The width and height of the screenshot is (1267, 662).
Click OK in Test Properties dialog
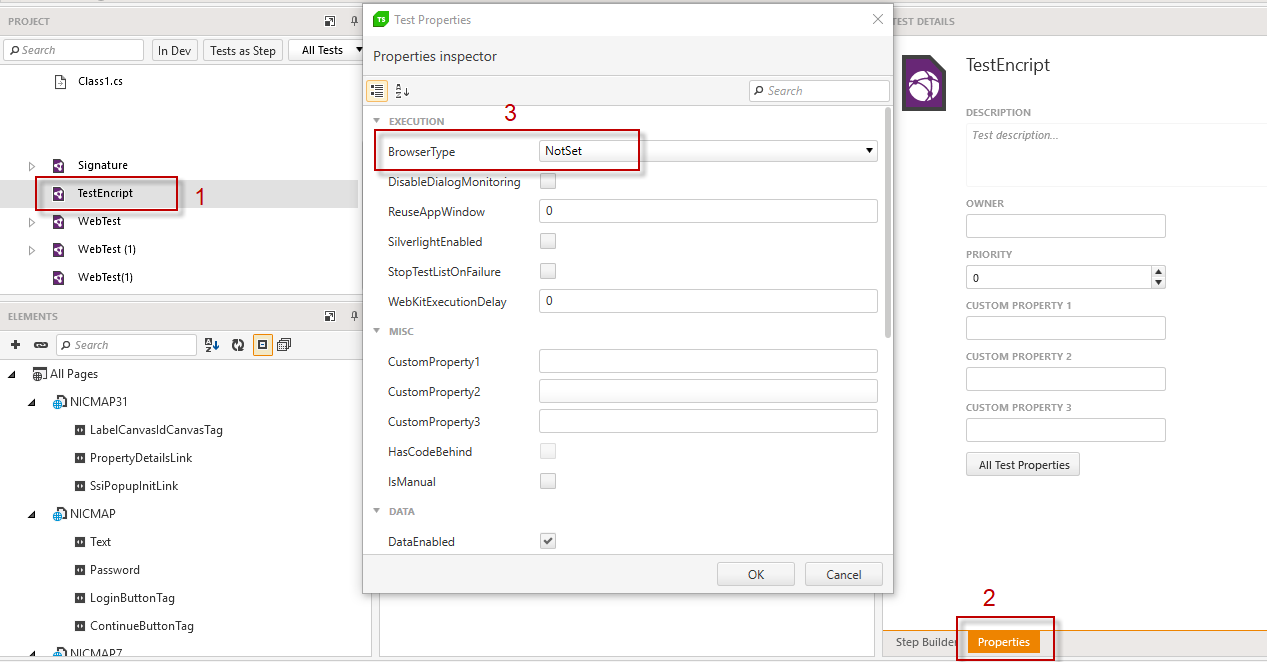(755, 574)
